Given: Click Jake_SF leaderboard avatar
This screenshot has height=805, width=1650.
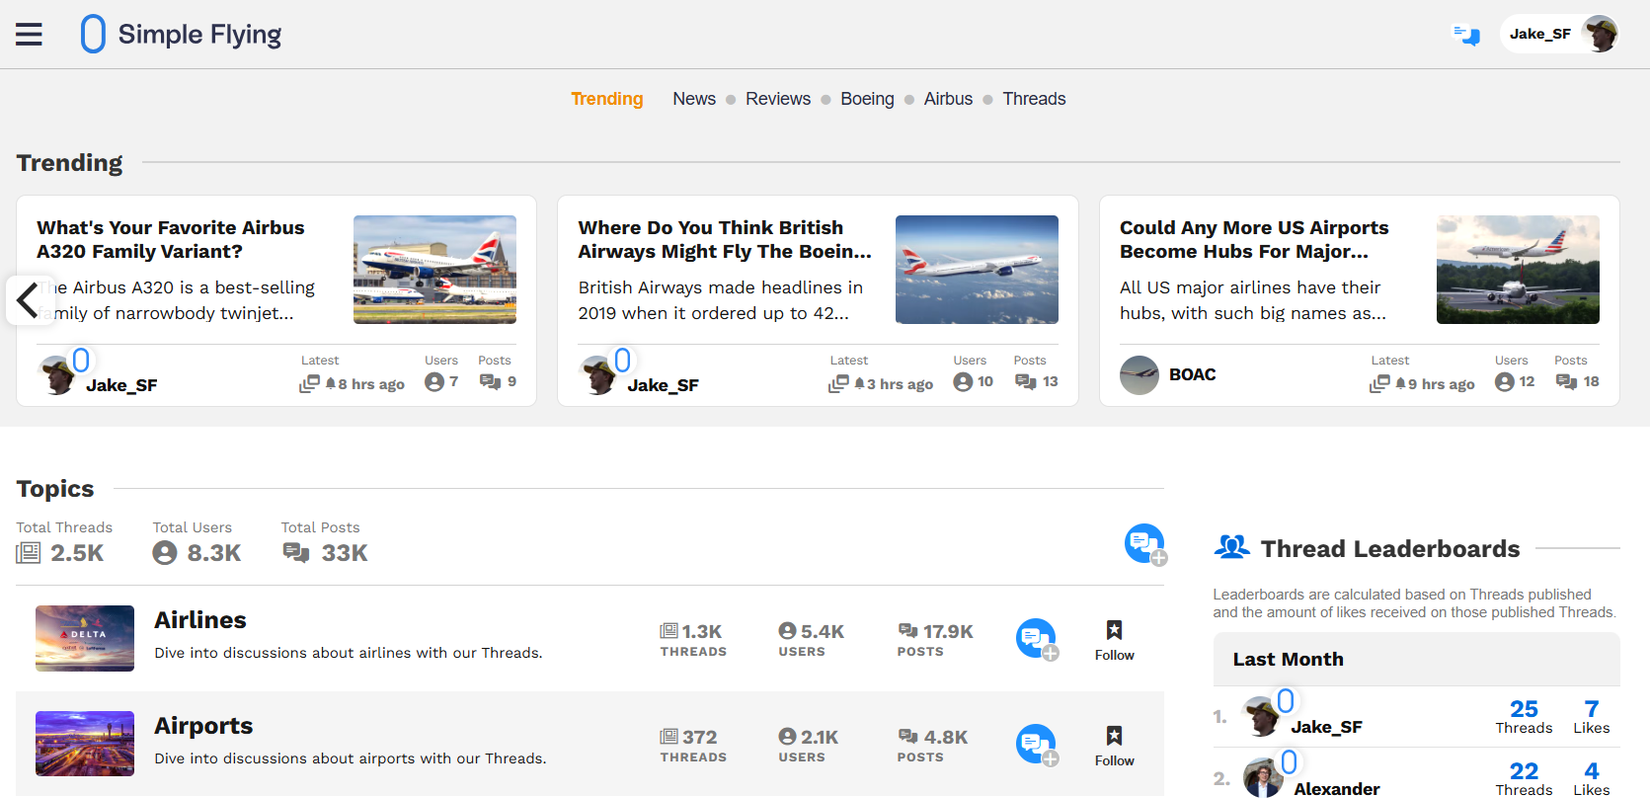Looking at the screenshot, I should click(1262, 716).
